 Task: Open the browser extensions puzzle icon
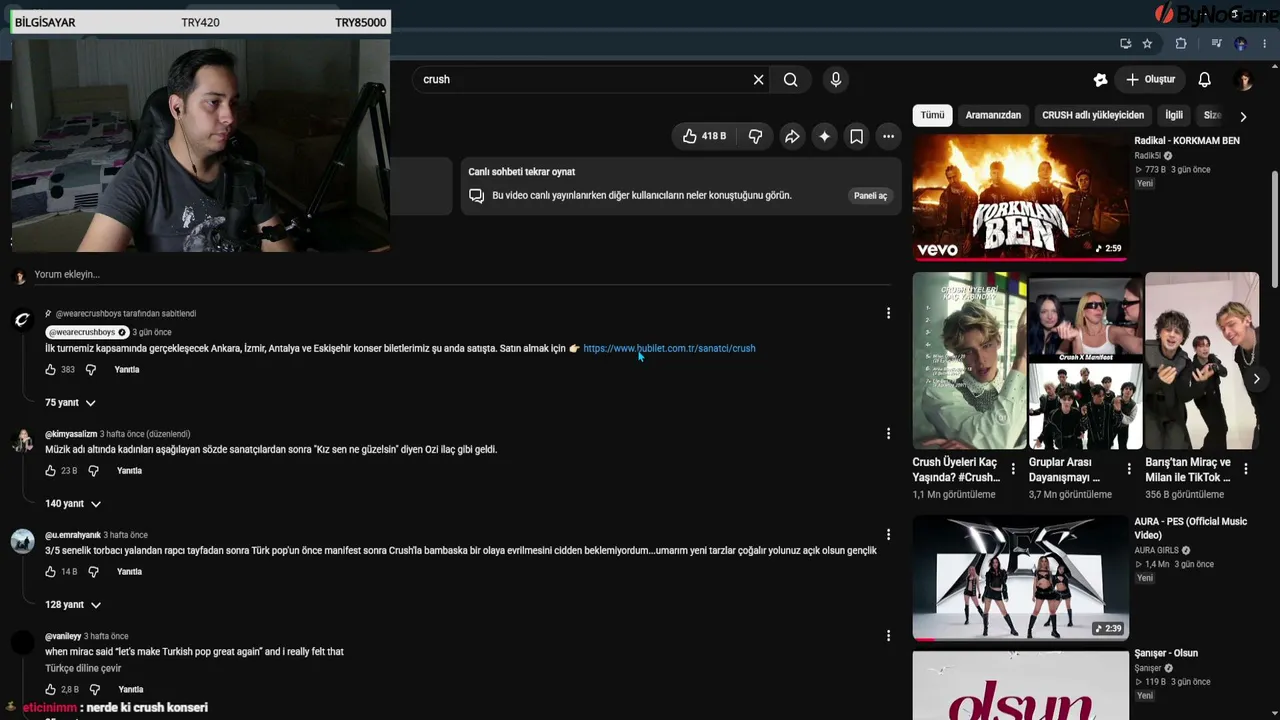(1181, 44)
